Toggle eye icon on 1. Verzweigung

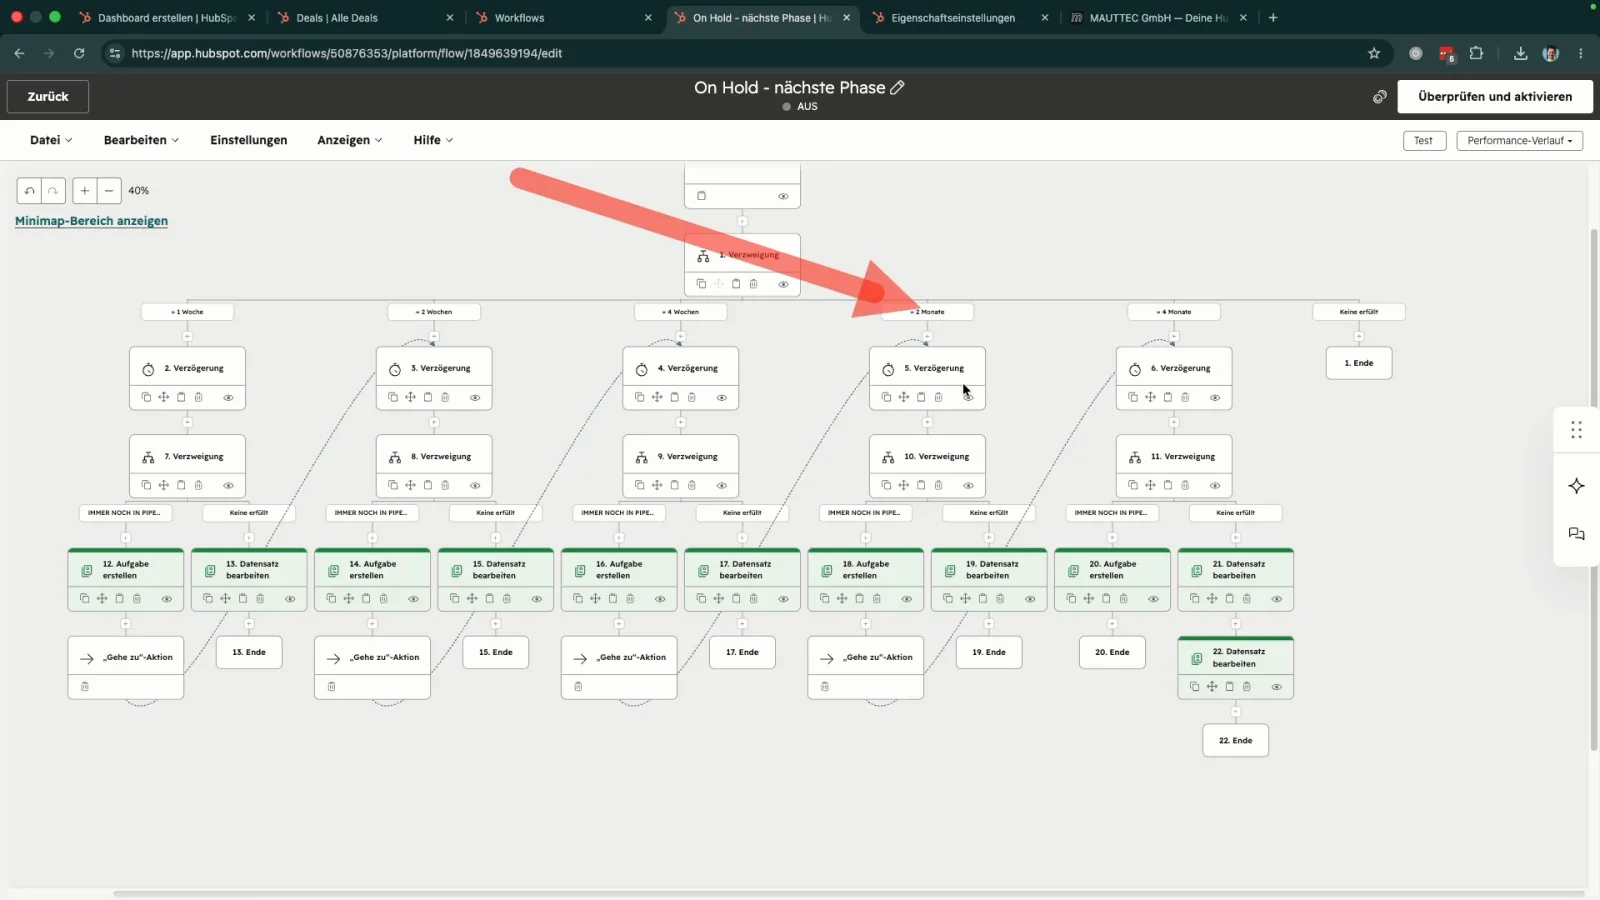tap(783, 284)
